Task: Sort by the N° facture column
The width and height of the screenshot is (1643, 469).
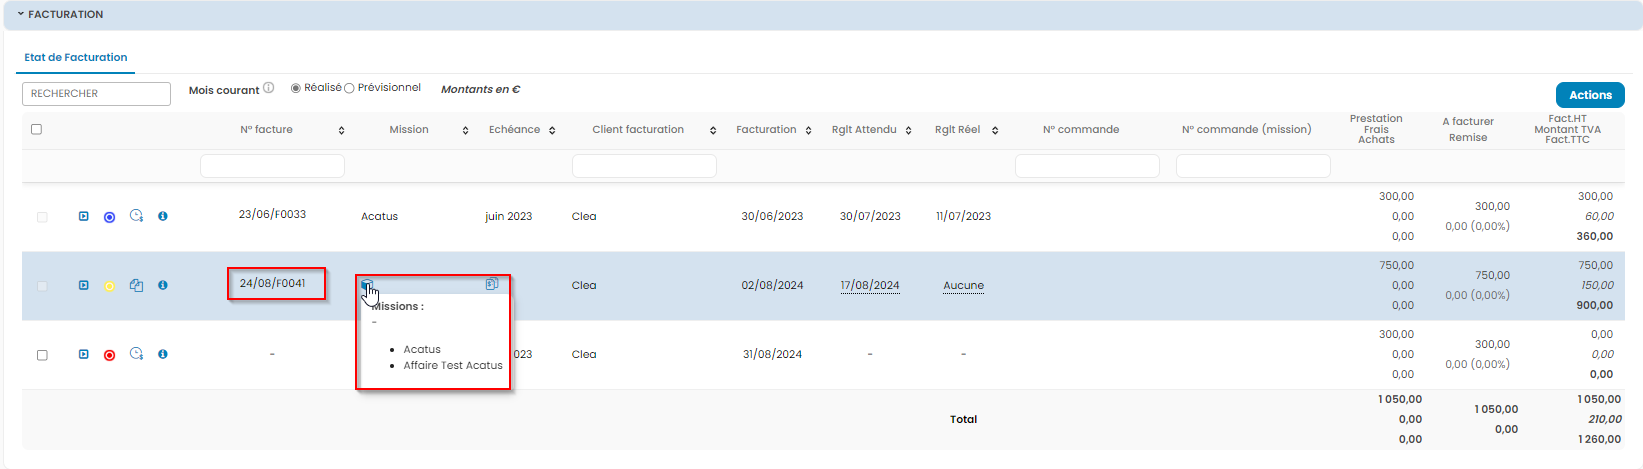Action: point(341,130)
